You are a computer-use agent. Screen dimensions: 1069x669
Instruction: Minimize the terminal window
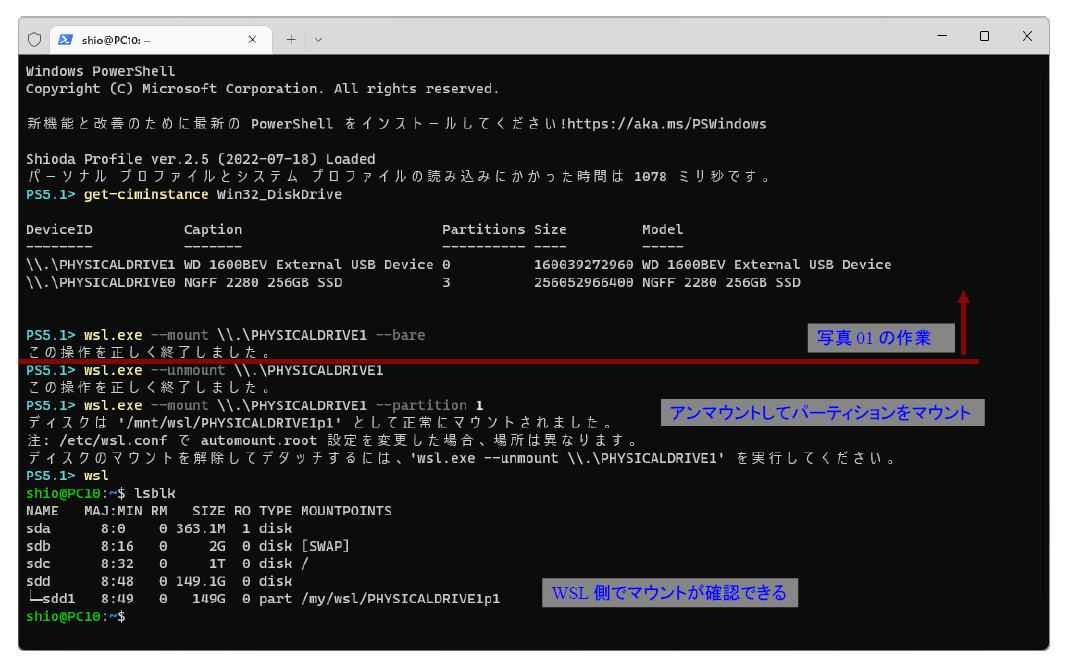tap(942, 35)
